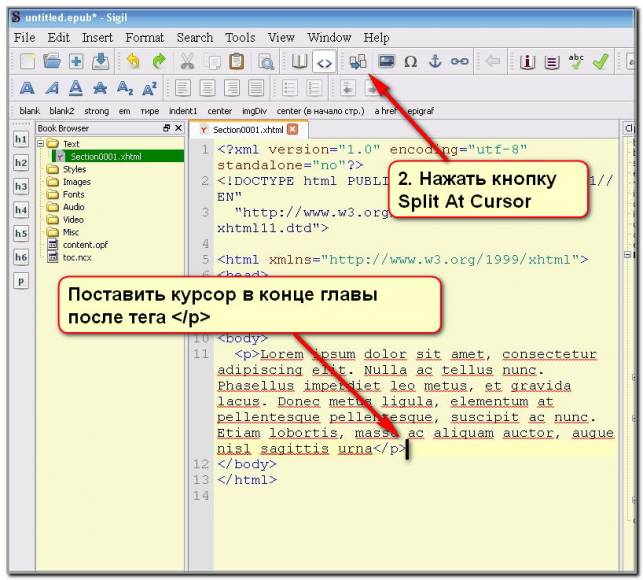Align text right icon

(x=232, y=88)
